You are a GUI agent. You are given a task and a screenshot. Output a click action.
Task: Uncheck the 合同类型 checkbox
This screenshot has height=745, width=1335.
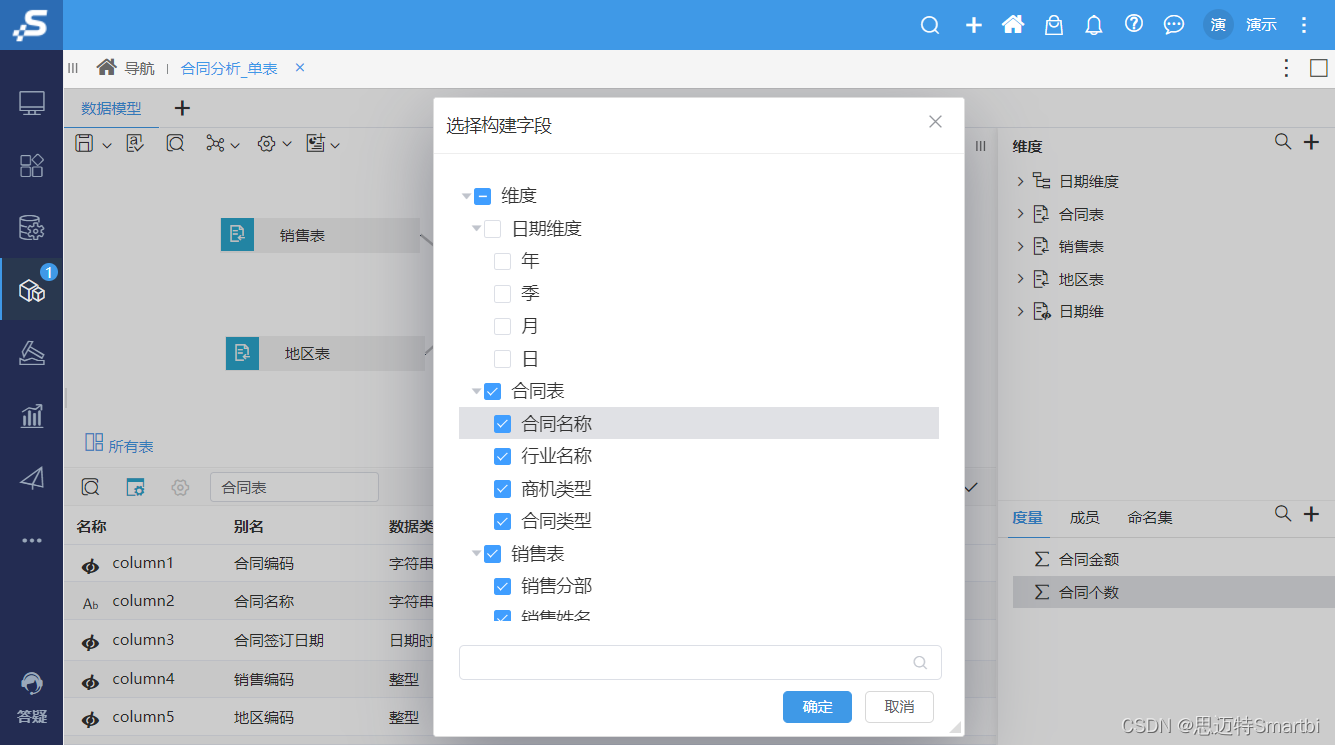click(x=502, y=522)
